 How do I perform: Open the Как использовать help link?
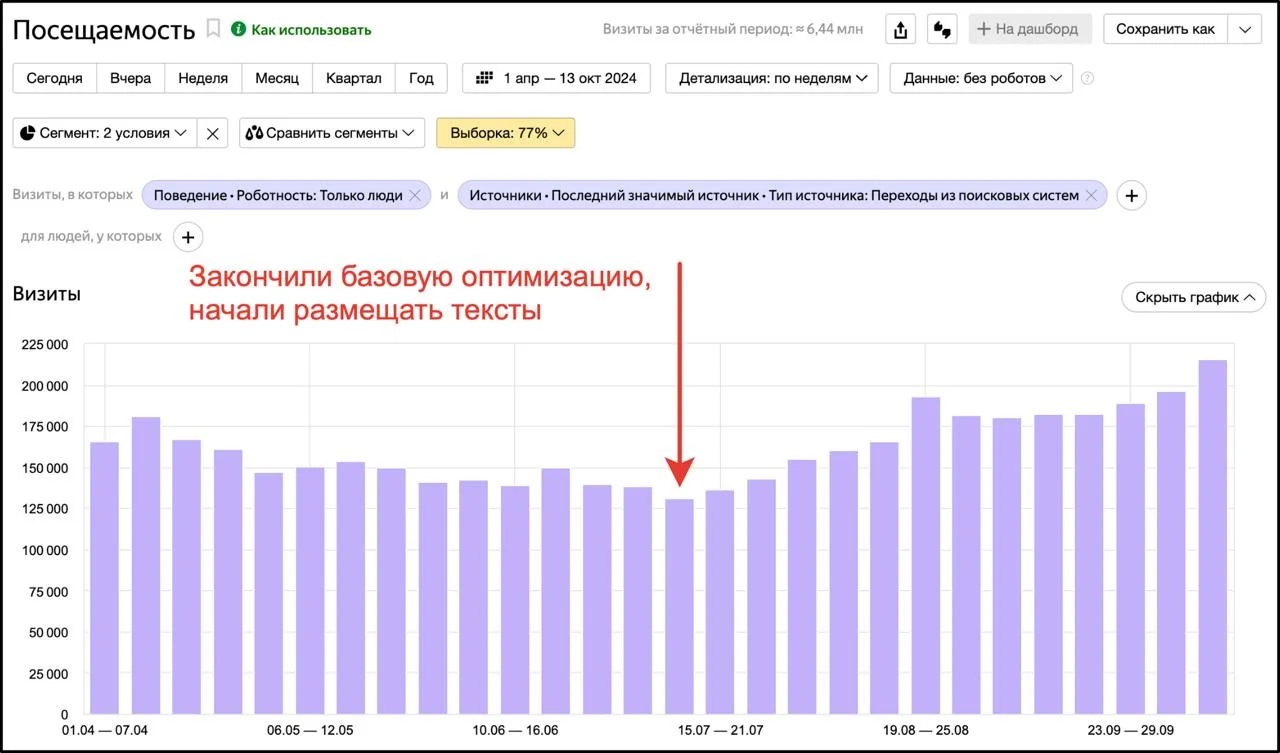click(301, 30)
